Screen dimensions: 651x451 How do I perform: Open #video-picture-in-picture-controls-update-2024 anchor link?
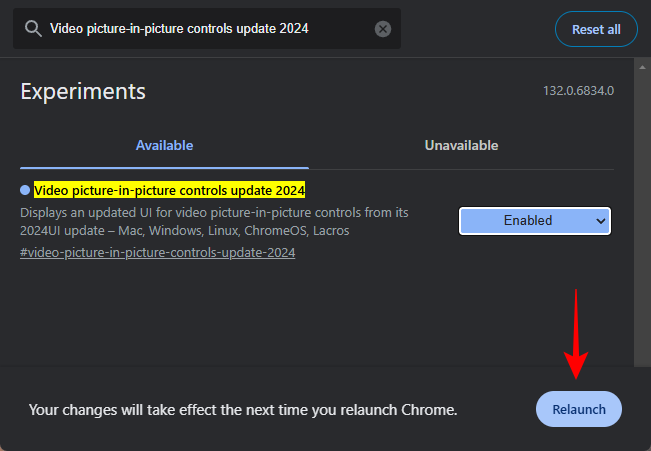tap(157, 252)
